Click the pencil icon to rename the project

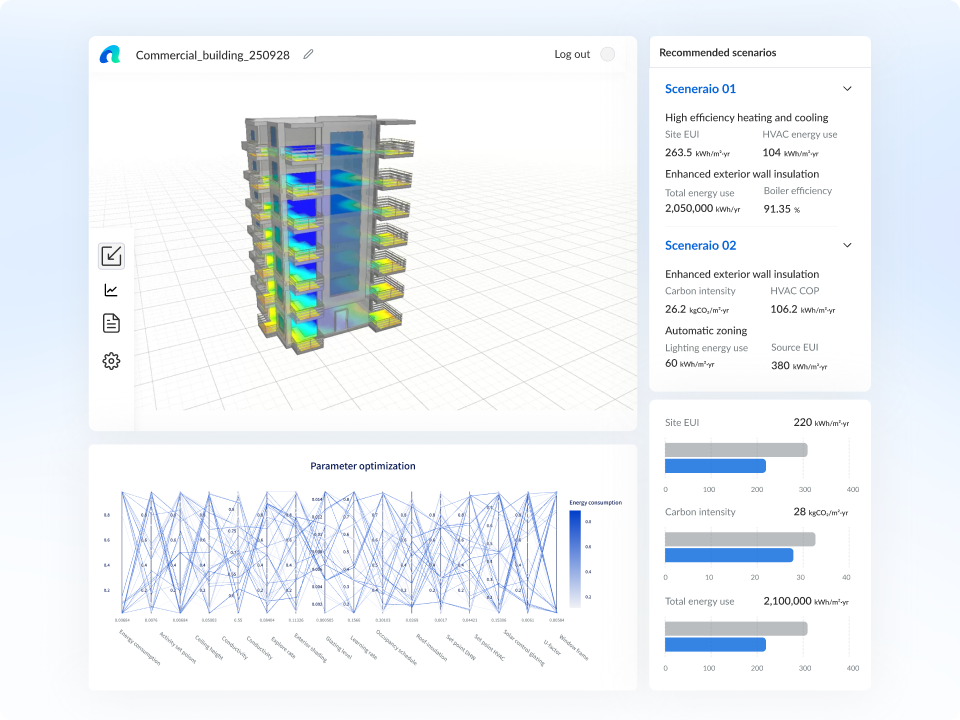pyautogui.click(x=308, y=54)
